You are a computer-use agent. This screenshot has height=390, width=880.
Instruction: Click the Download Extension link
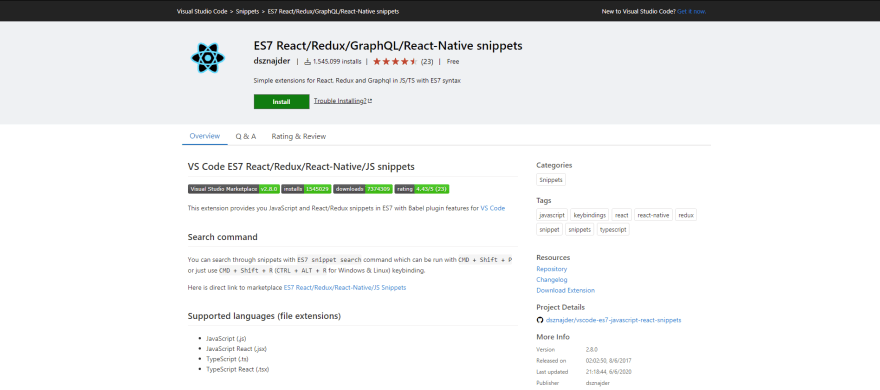click(x=565, y=290)
